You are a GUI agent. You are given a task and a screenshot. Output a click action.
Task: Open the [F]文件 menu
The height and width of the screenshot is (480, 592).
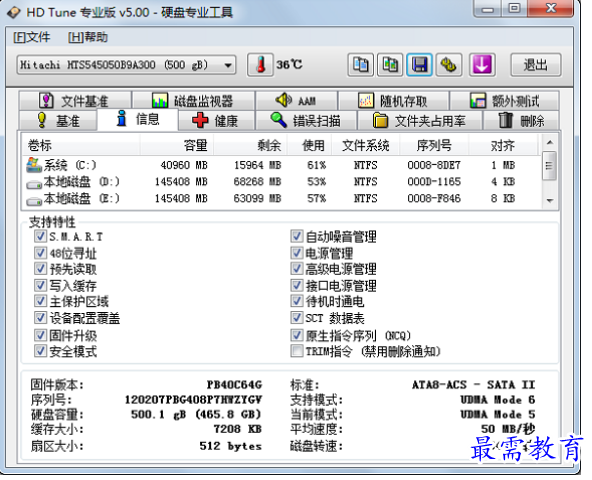(32, 37)
